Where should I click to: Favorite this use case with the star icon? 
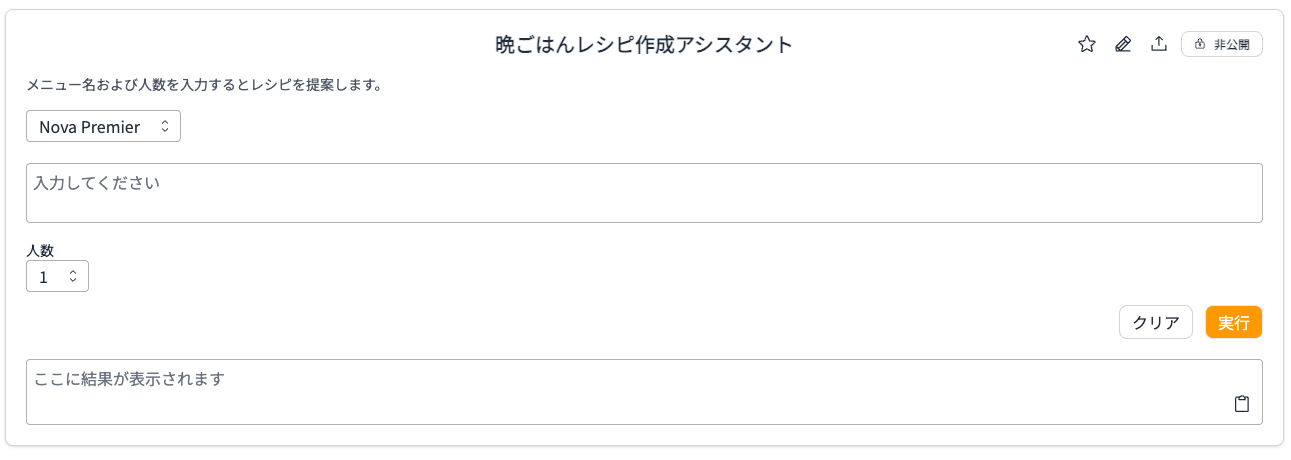pos(1087,44)
